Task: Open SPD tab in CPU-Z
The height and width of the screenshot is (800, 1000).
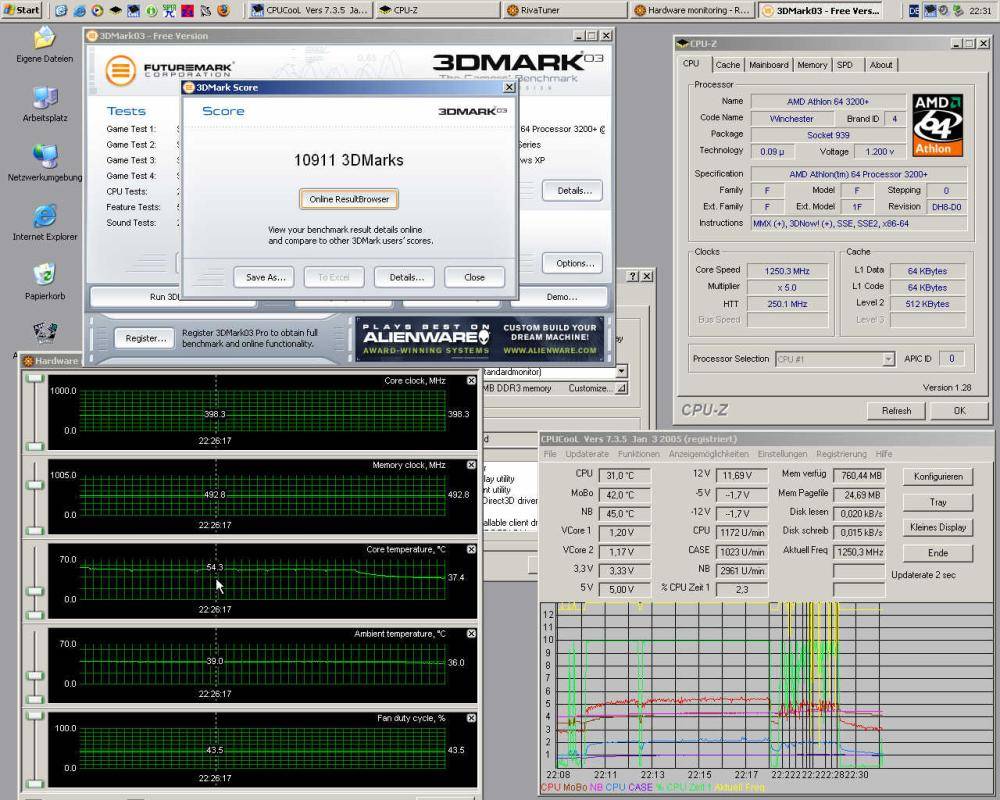Action: [x=845, y=64]
